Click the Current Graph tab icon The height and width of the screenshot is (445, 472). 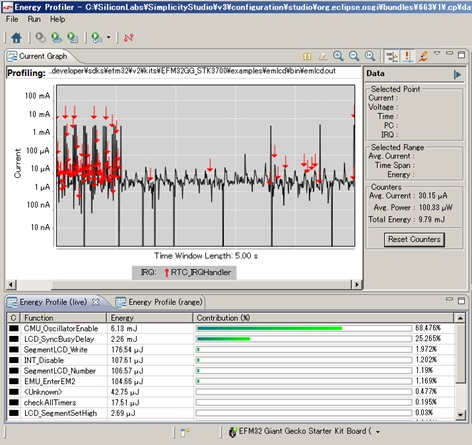12,56
